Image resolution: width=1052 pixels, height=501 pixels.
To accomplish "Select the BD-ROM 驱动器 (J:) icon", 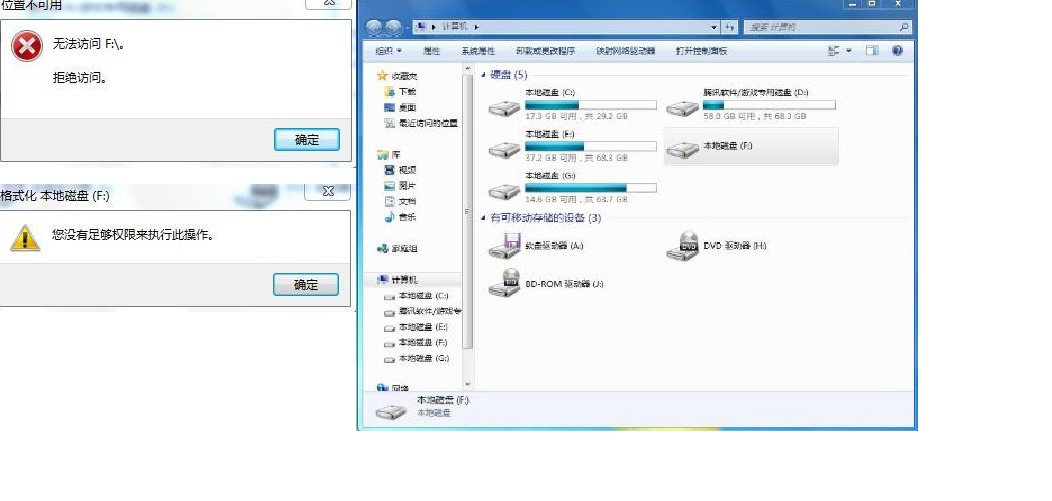I will point(505,284).
